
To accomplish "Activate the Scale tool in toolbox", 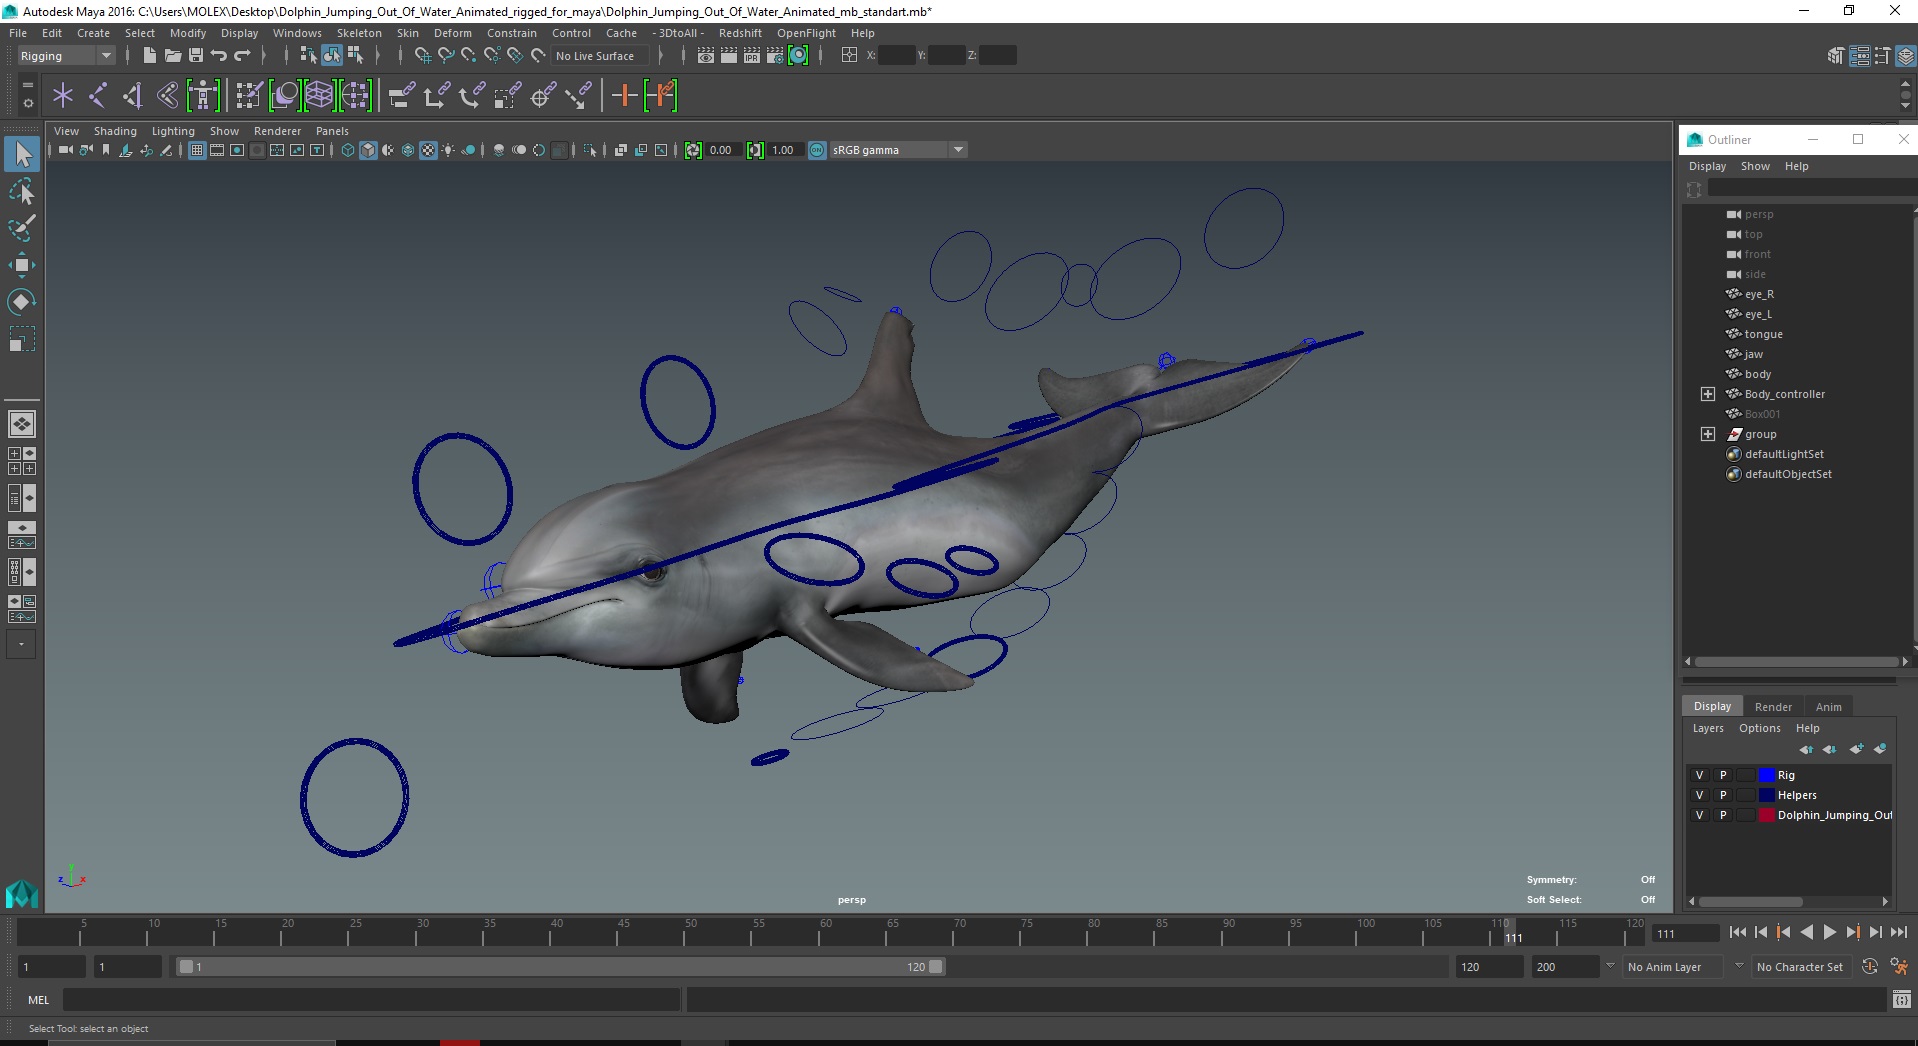I will point(22,339).
